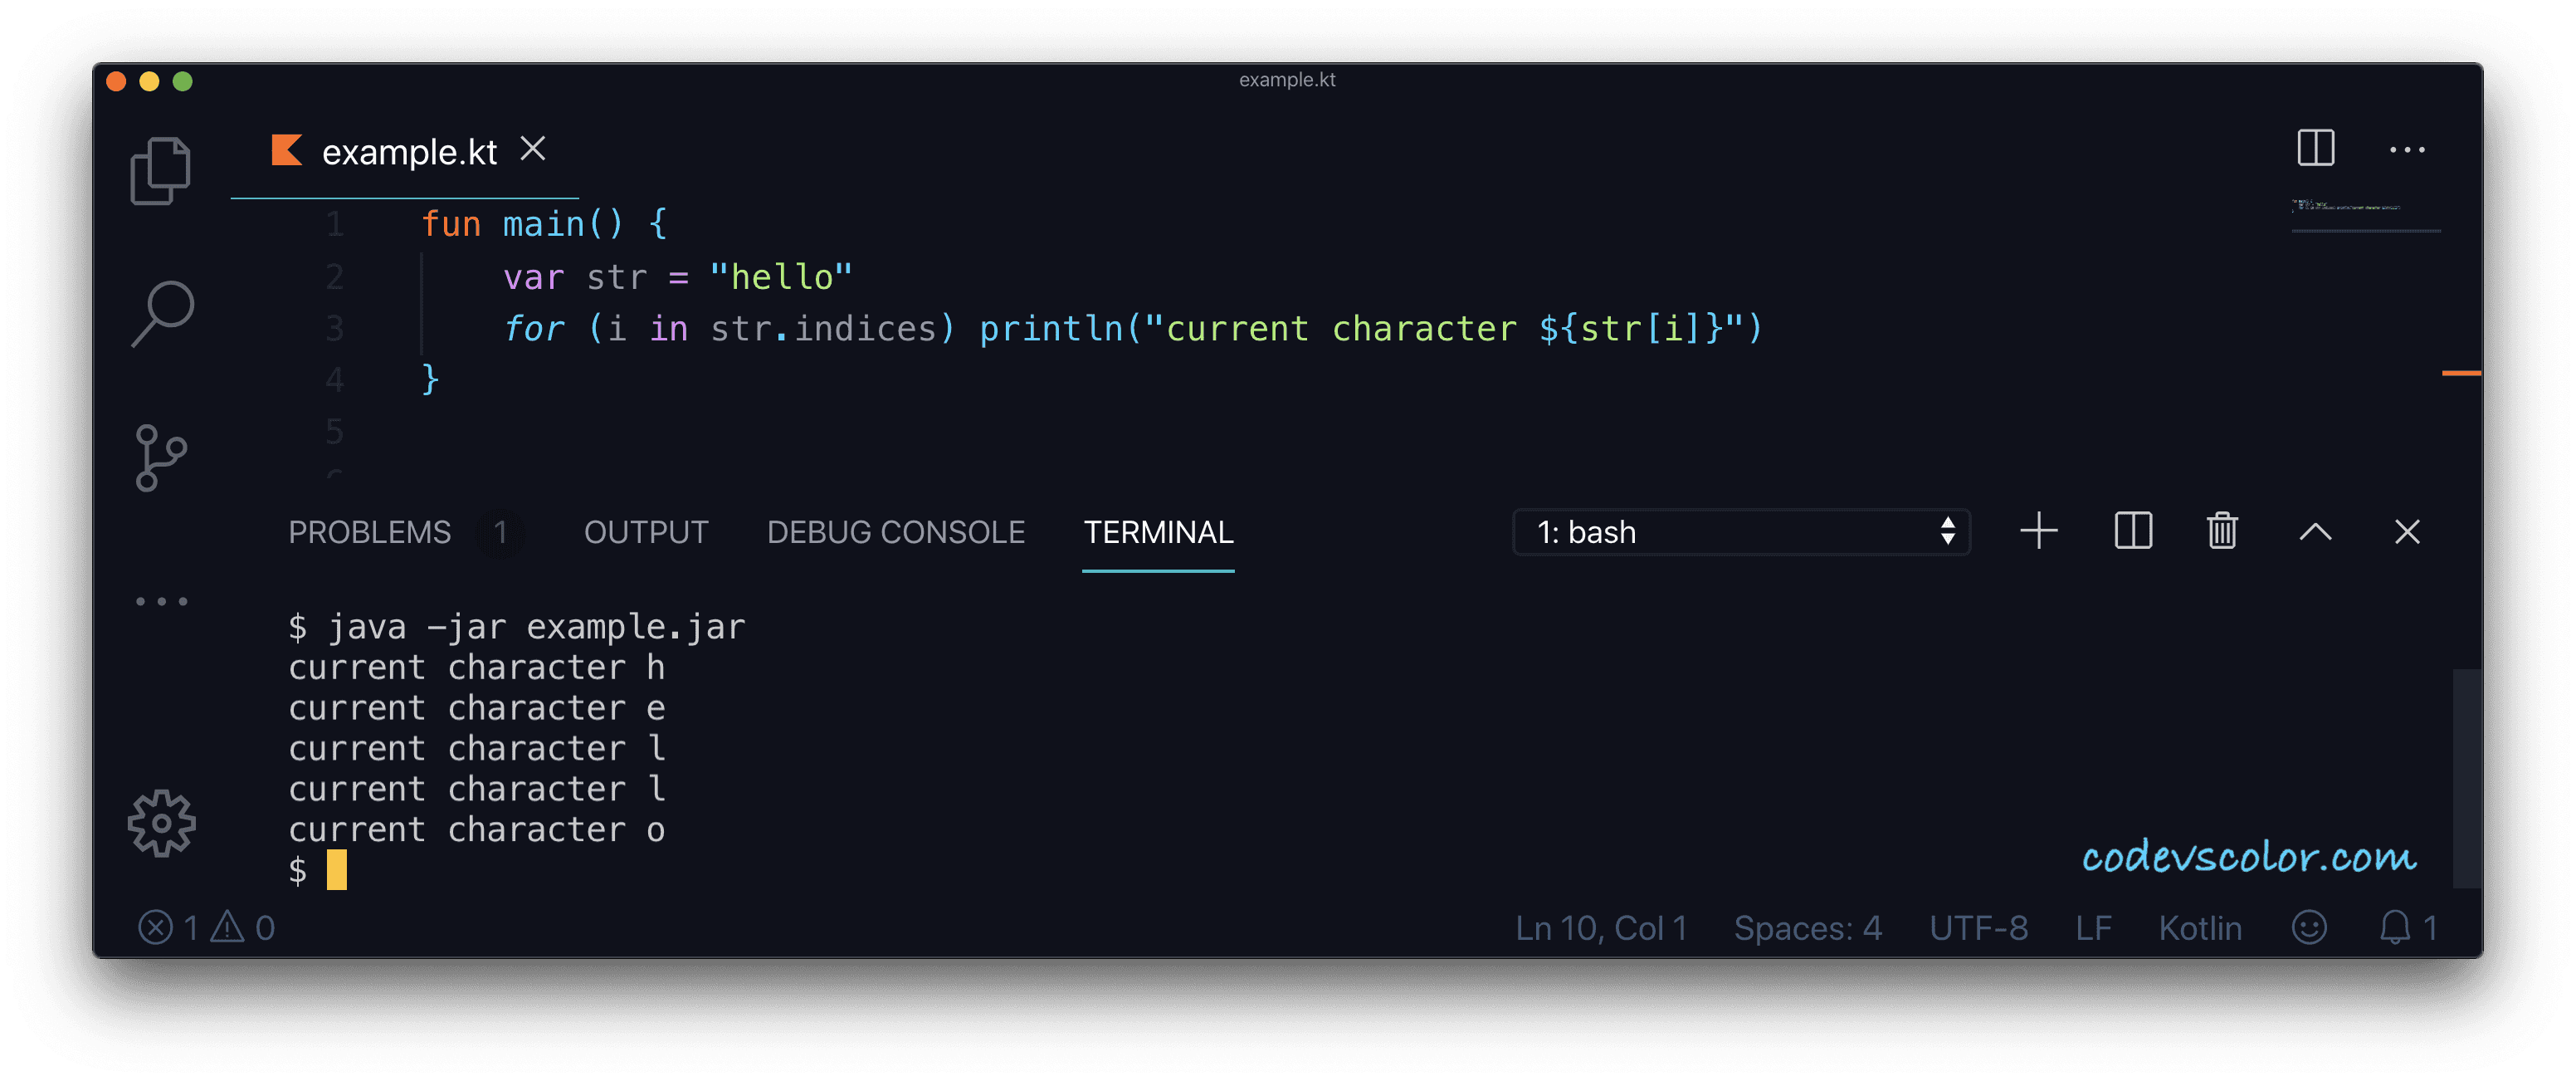Click terminal output 'current character h'
The image size is (2576, 1081).
pyautogui.click(x=476, y=667)
